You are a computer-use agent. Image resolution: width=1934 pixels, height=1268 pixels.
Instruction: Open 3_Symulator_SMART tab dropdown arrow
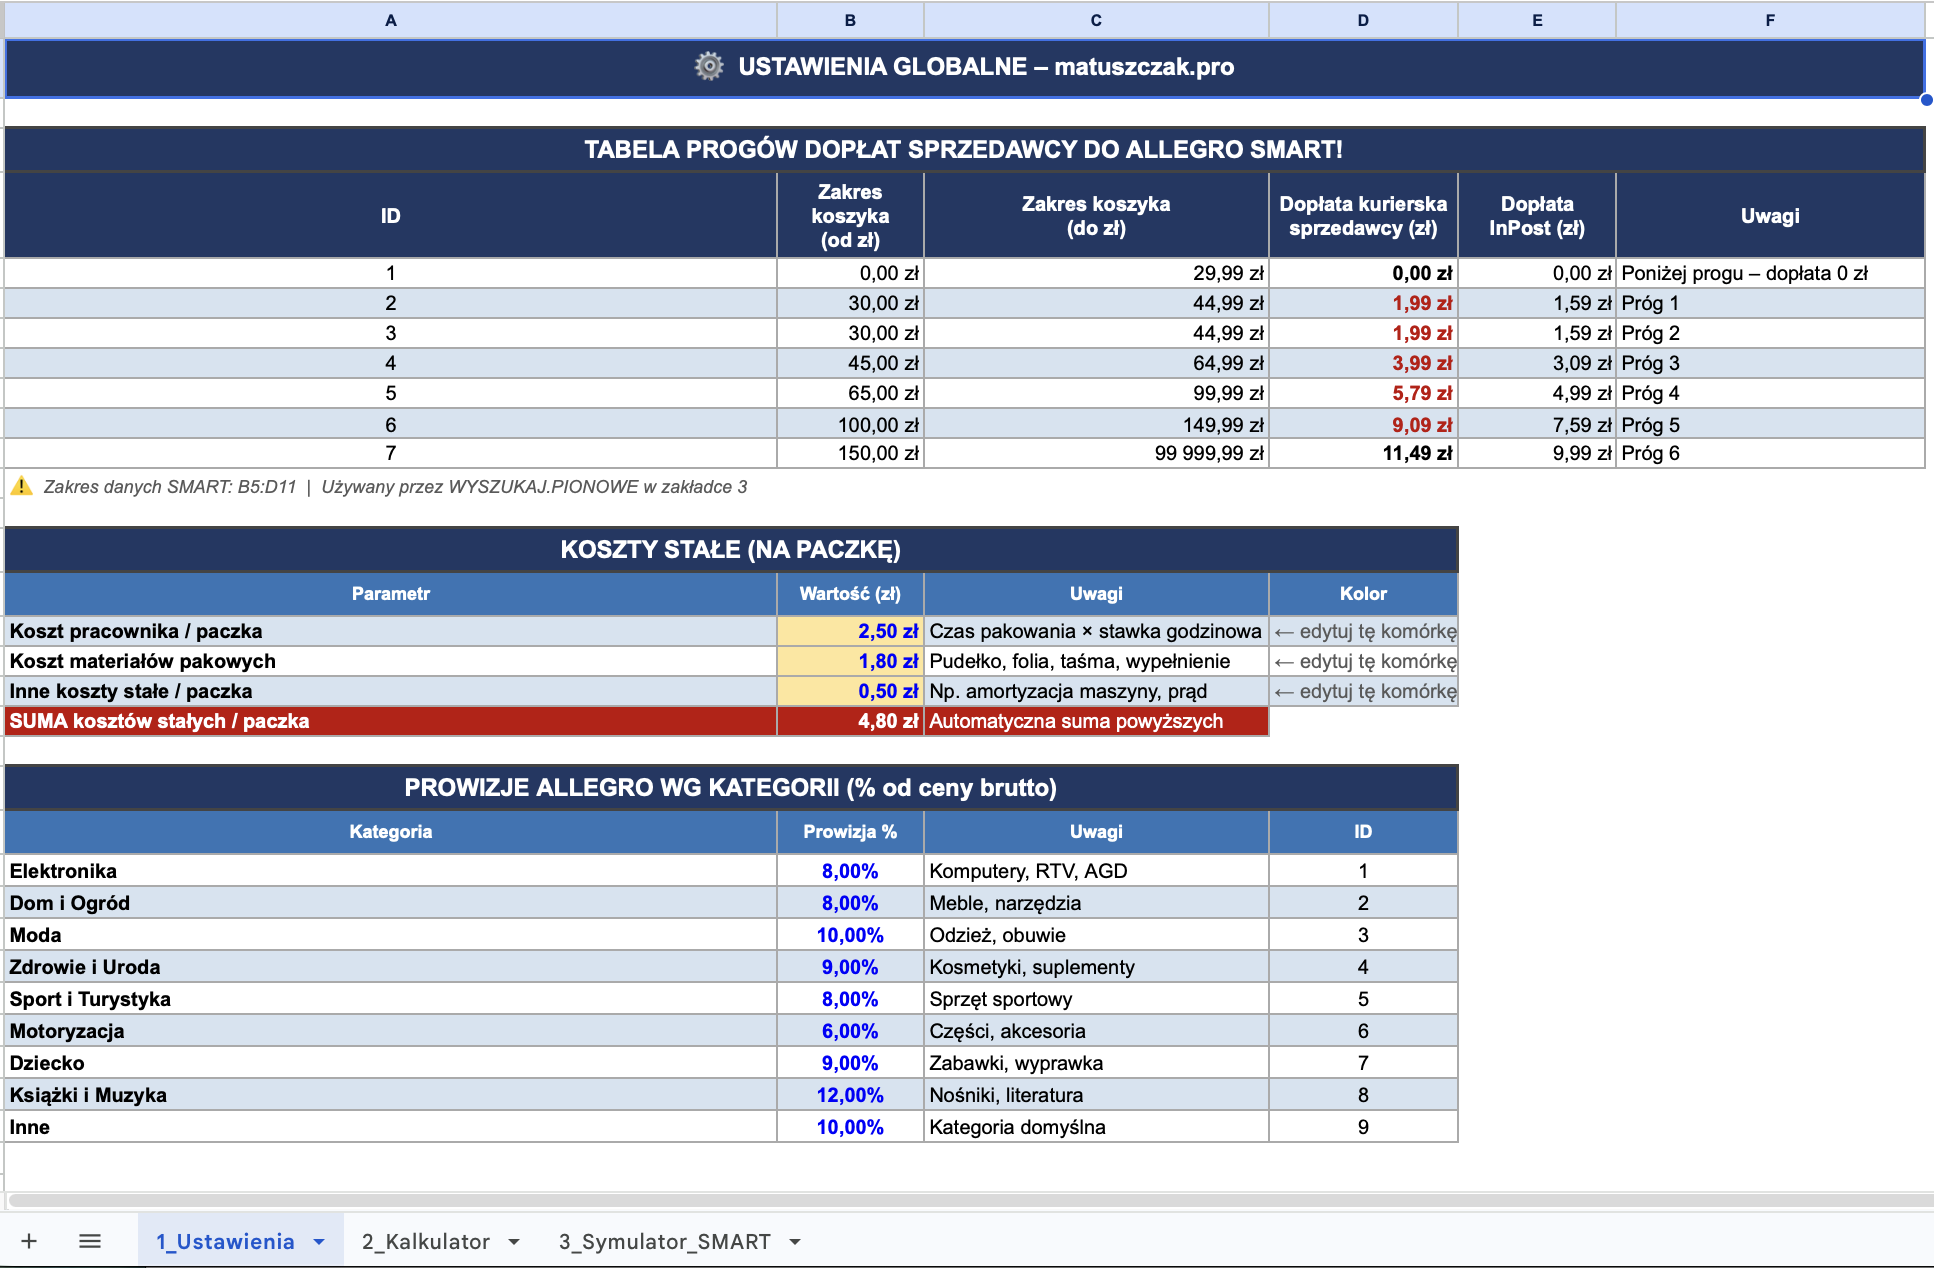pos(795,1242)
